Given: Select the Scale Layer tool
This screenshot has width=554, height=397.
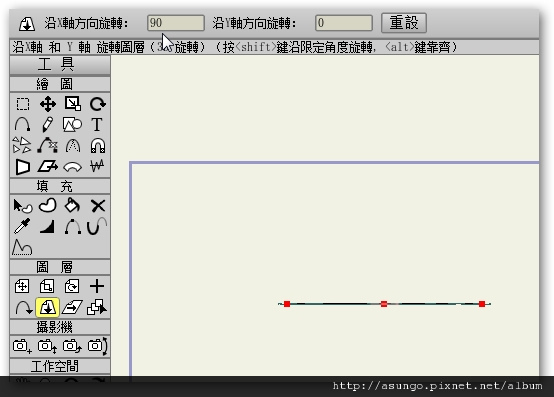Looking at the screenshot, I should point(47,286).
